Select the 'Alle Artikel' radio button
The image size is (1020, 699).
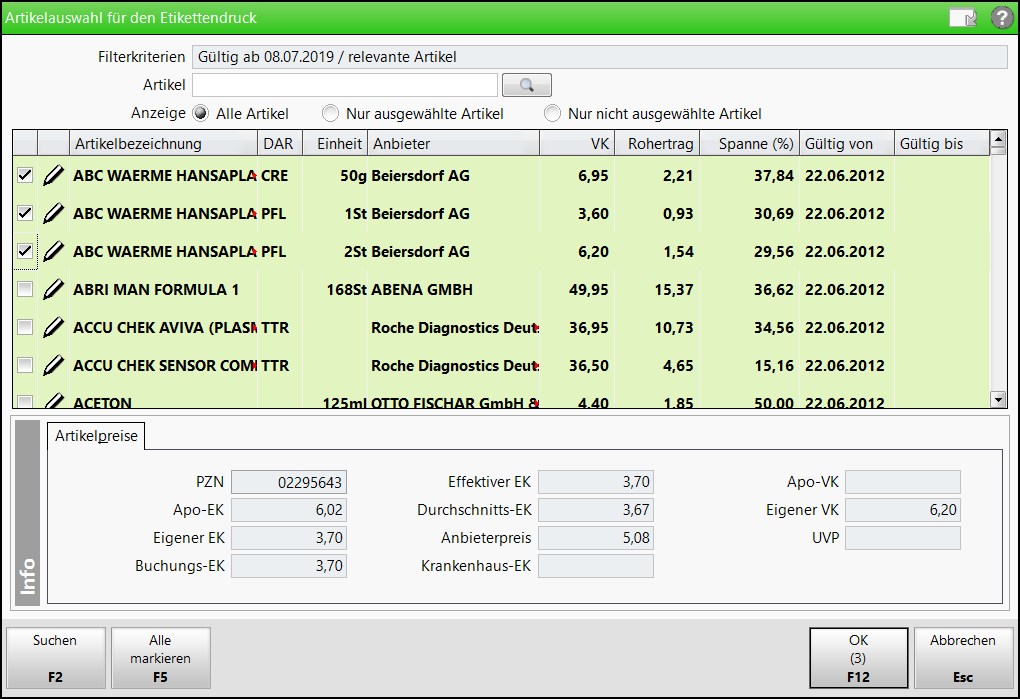pos(200,114)
